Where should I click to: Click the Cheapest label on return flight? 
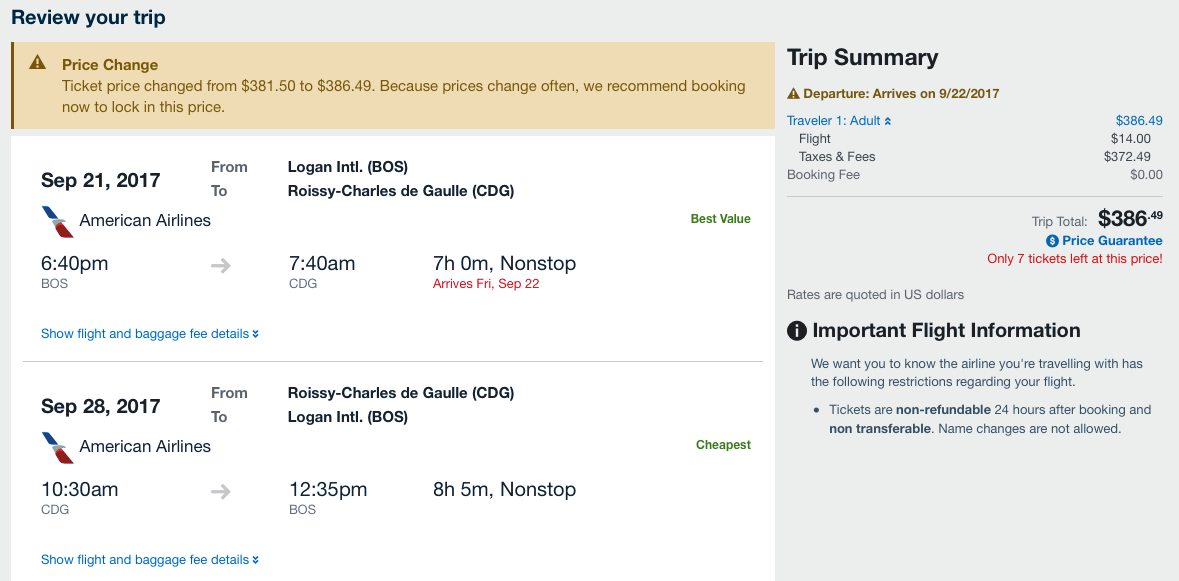(x=723, y=445)
